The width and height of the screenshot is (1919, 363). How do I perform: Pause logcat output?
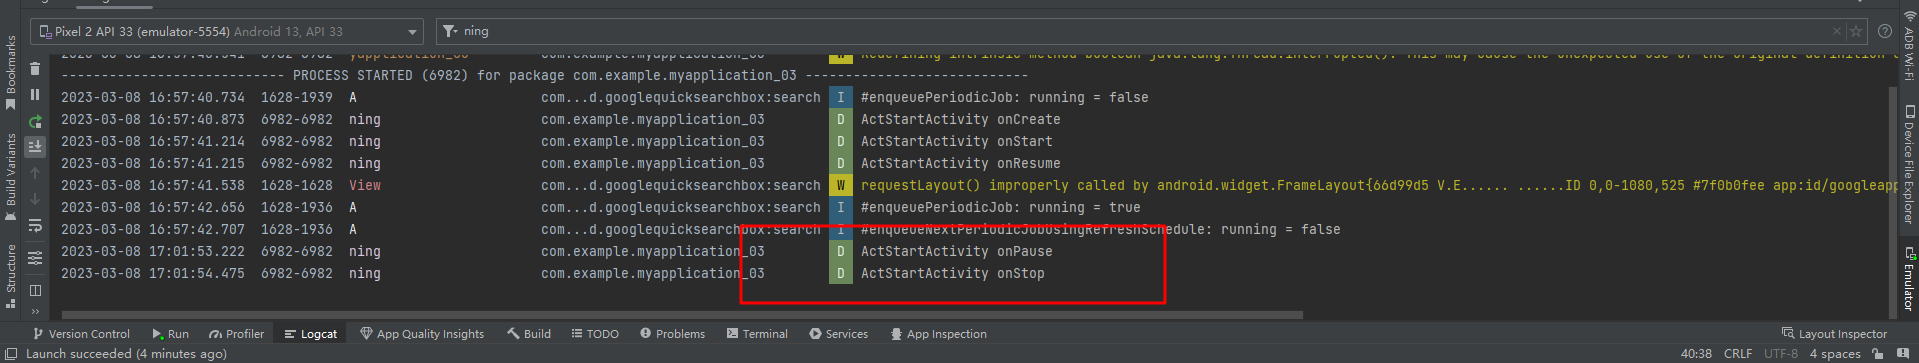pos(35,95)
